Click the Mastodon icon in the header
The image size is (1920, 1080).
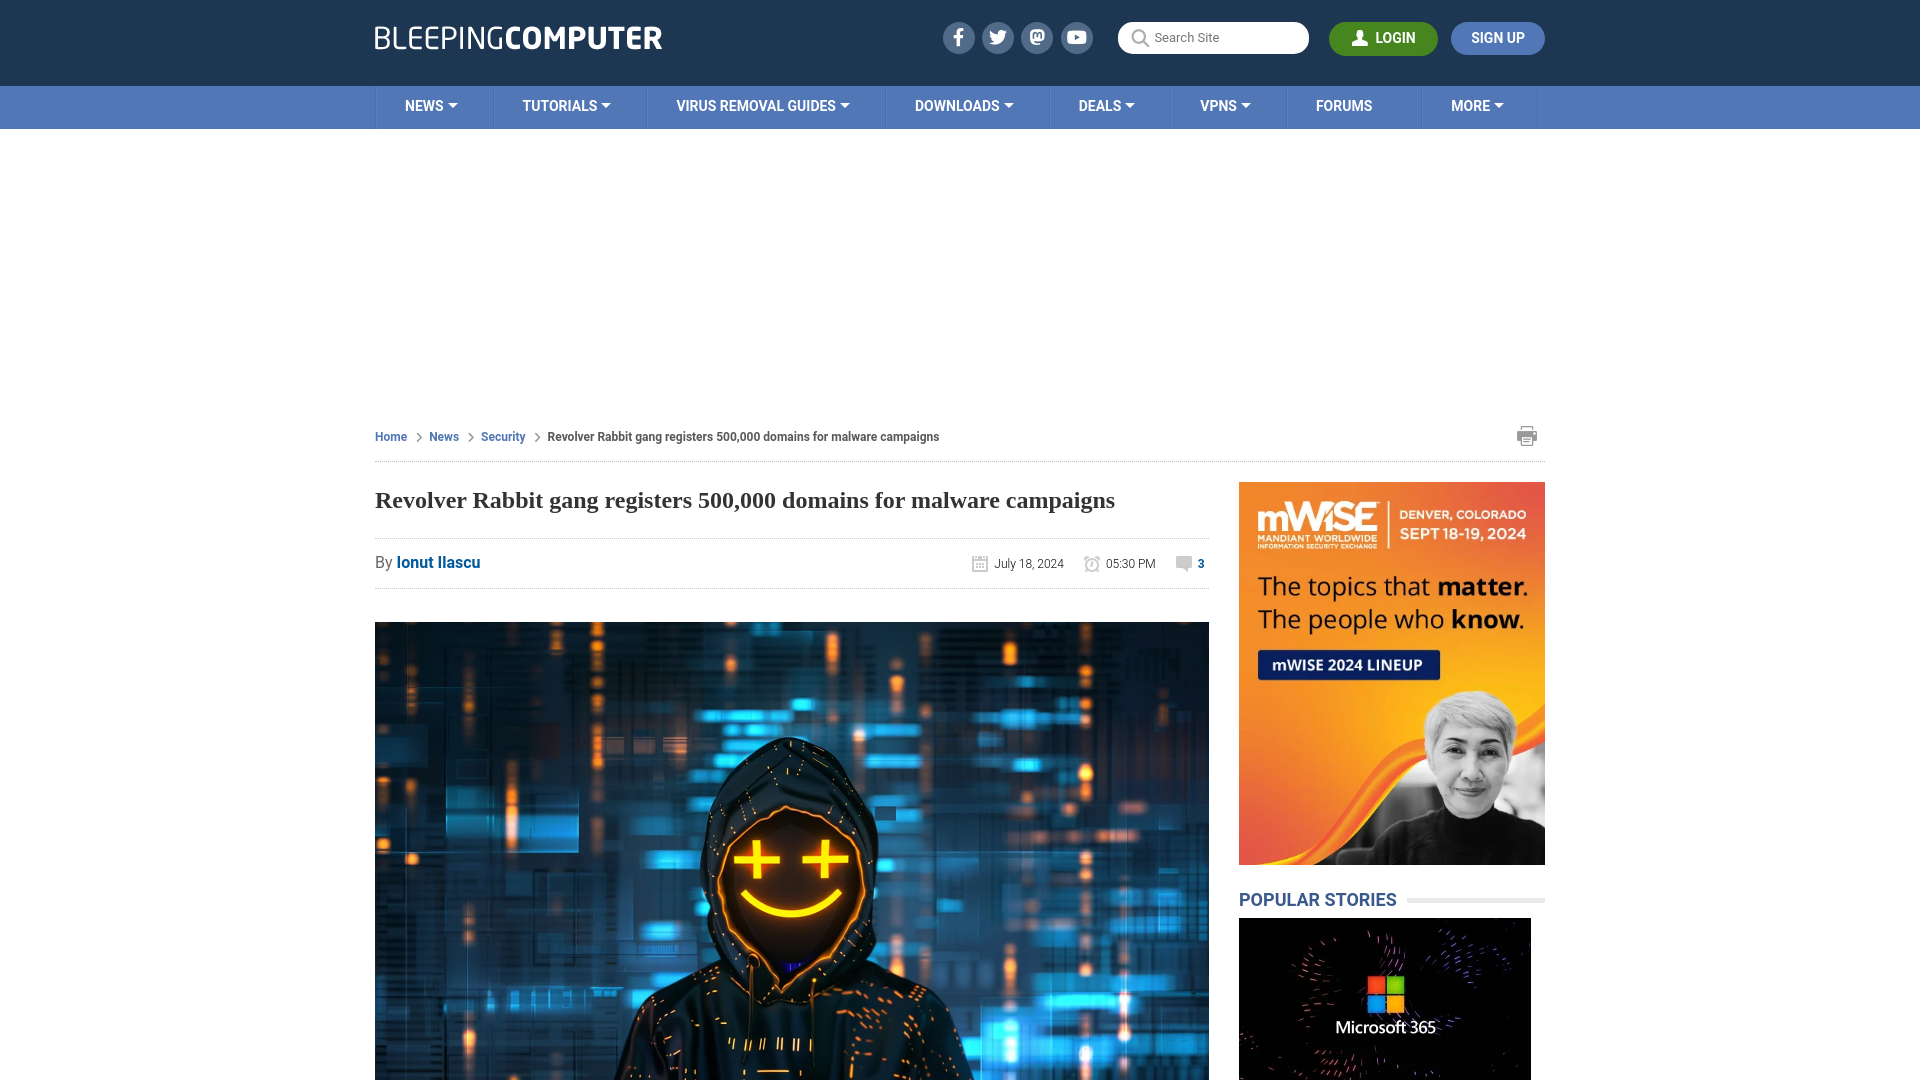tap(1038, 37)
